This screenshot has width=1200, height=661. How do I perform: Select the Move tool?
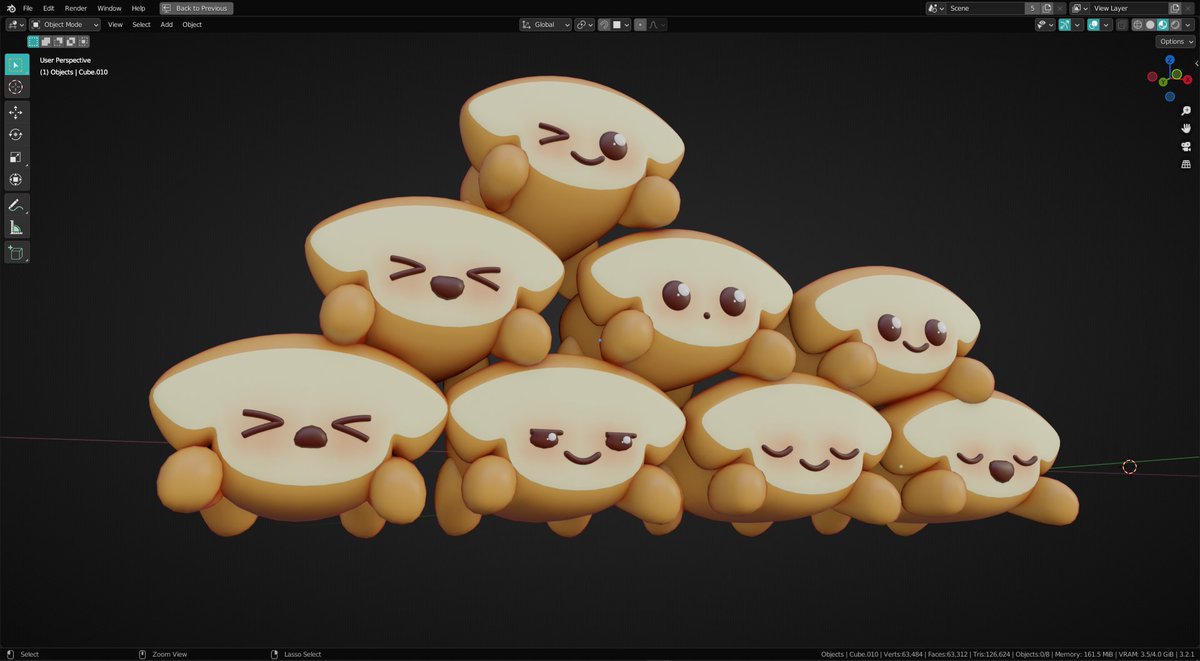pyautogui.click(x=16, y=112)
